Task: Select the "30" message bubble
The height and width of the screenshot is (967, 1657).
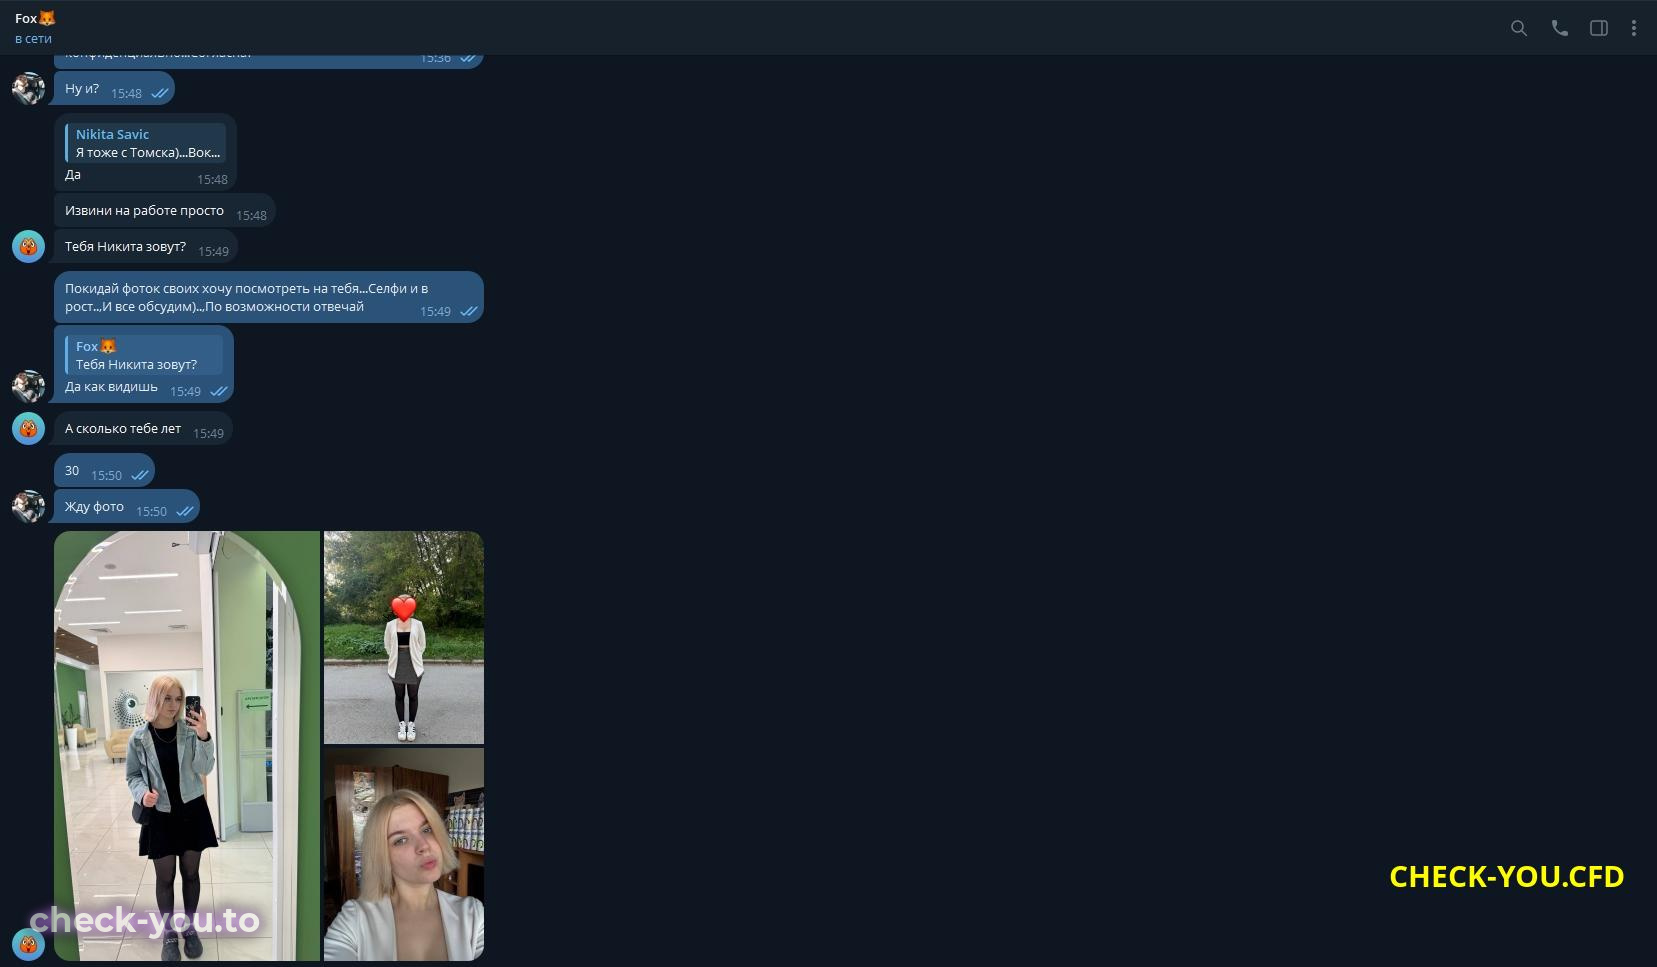Action: (104, 471)
